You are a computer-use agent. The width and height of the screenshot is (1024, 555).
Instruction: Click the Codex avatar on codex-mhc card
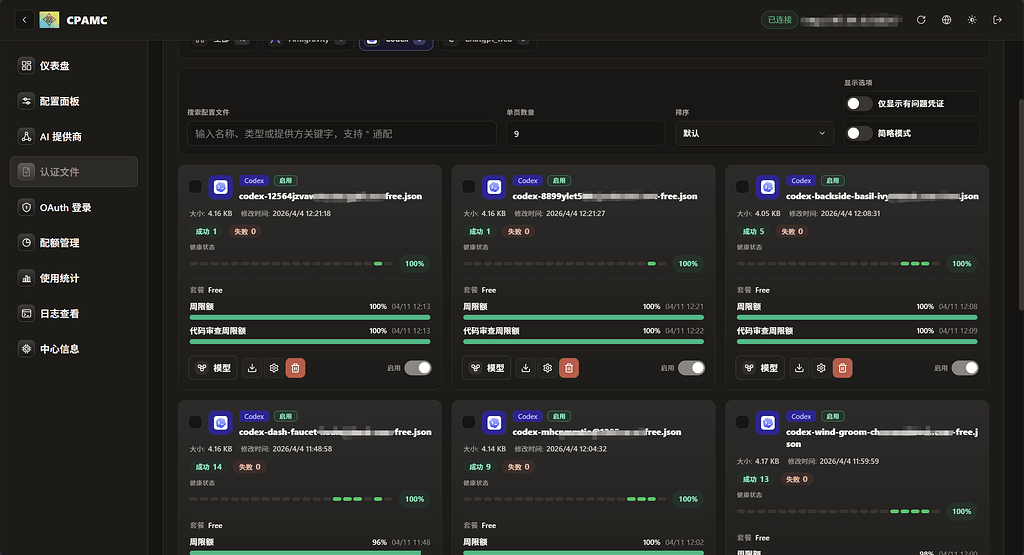[494, 423]
